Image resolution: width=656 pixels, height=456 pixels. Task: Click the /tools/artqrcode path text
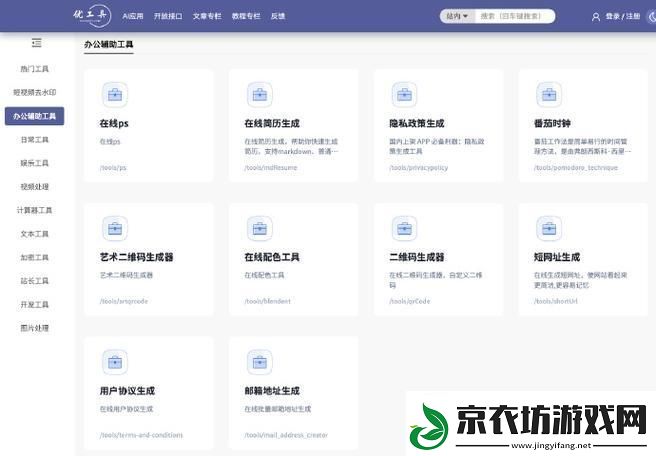tap(124, 301)
